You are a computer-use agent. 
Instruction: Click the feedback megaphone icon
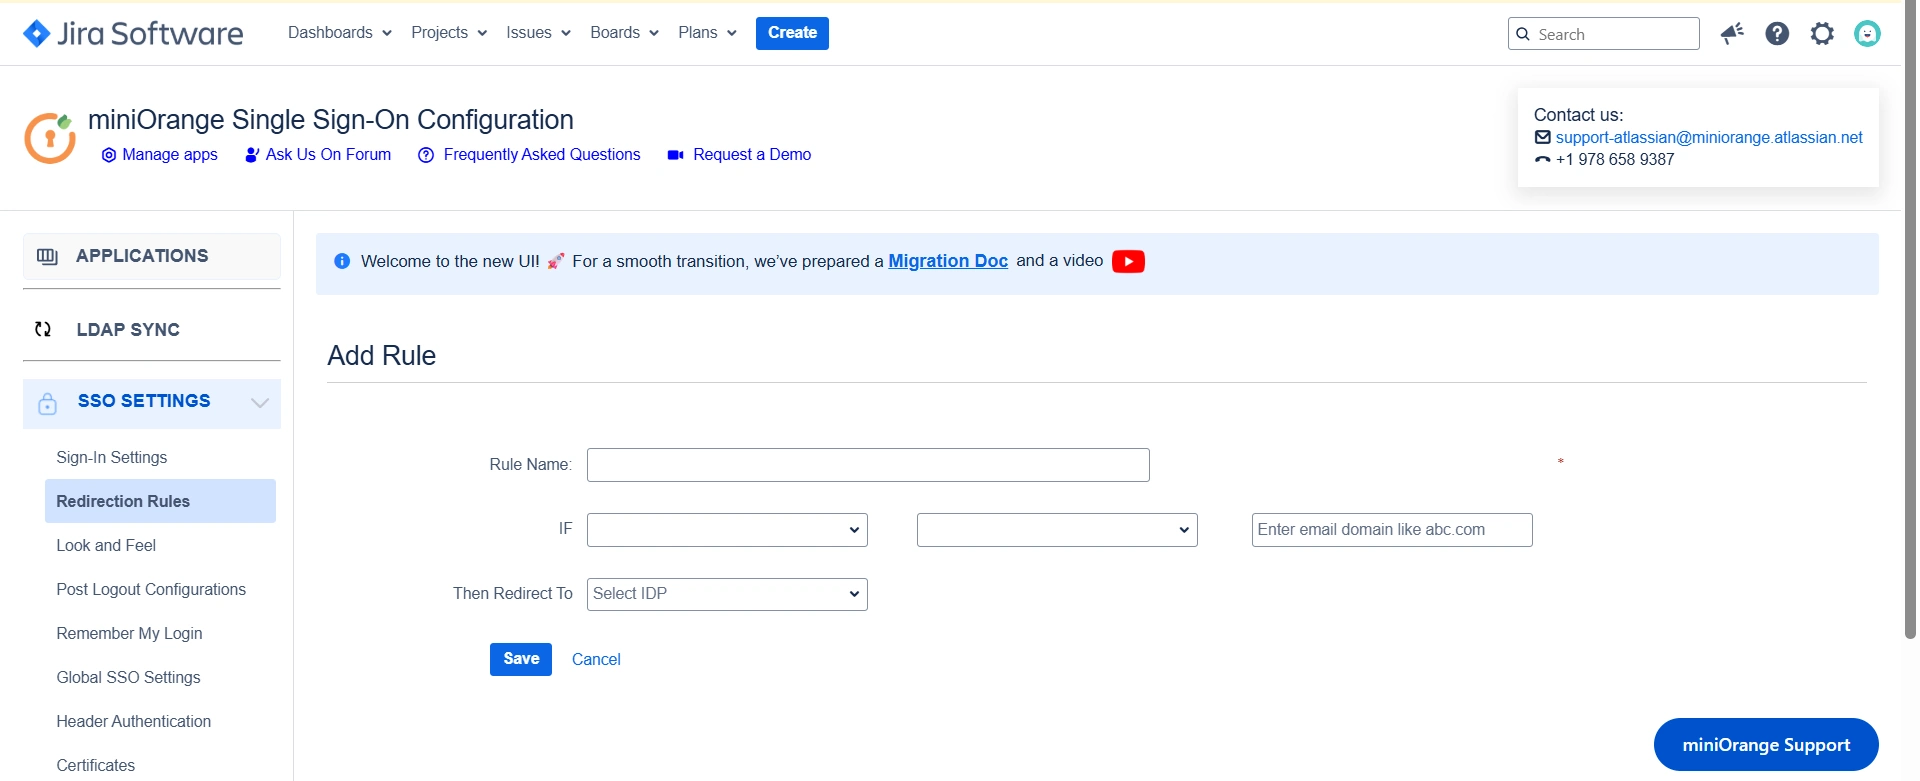click(1732, 34)
